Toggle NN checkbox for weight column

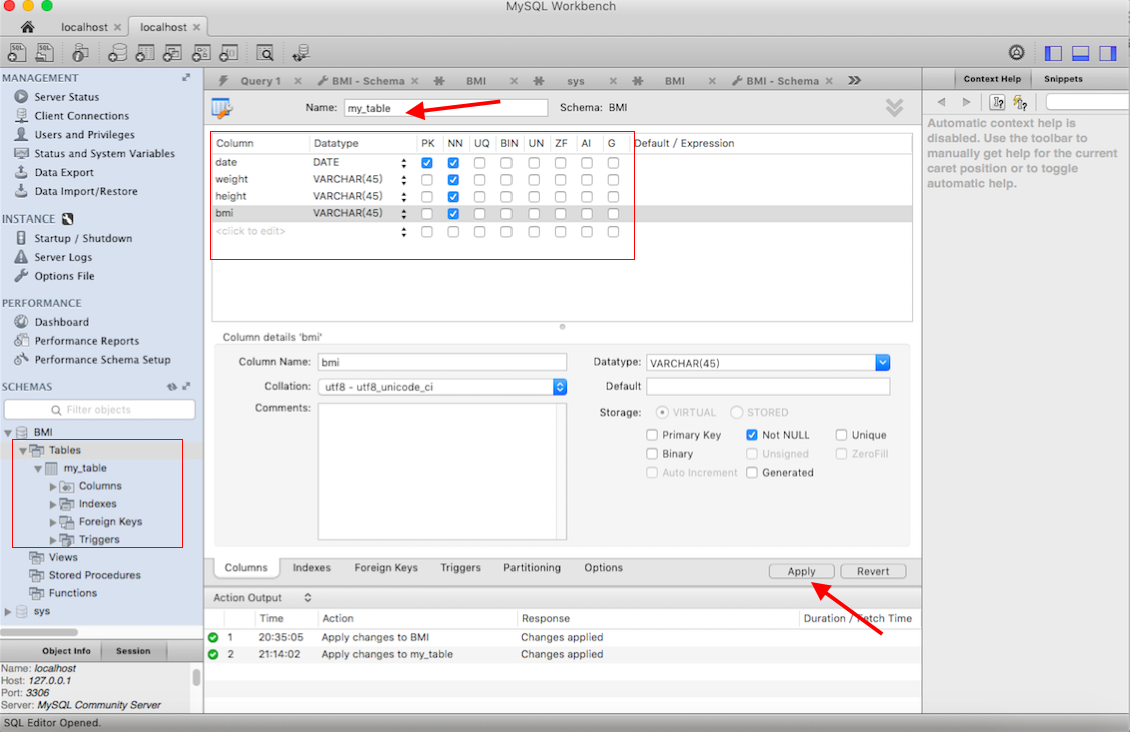pyautogui.click(x=453, y=179)
